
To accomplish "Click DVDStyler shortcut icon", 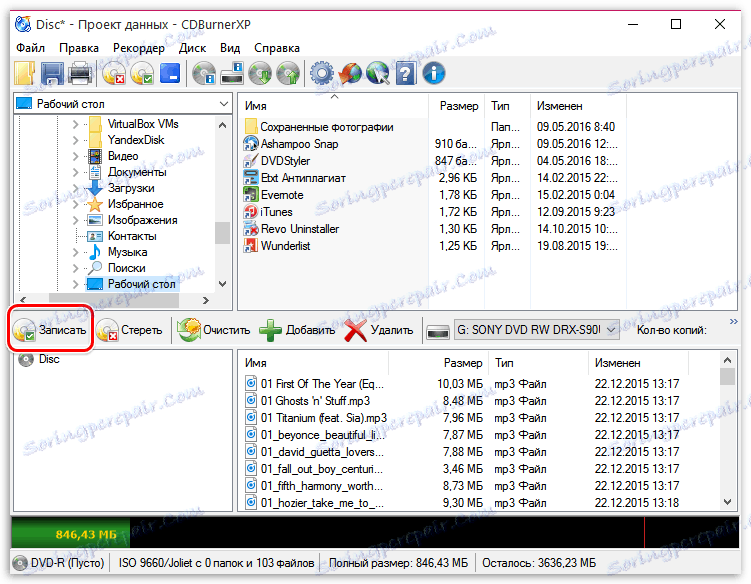I will (x=251, y=160).
